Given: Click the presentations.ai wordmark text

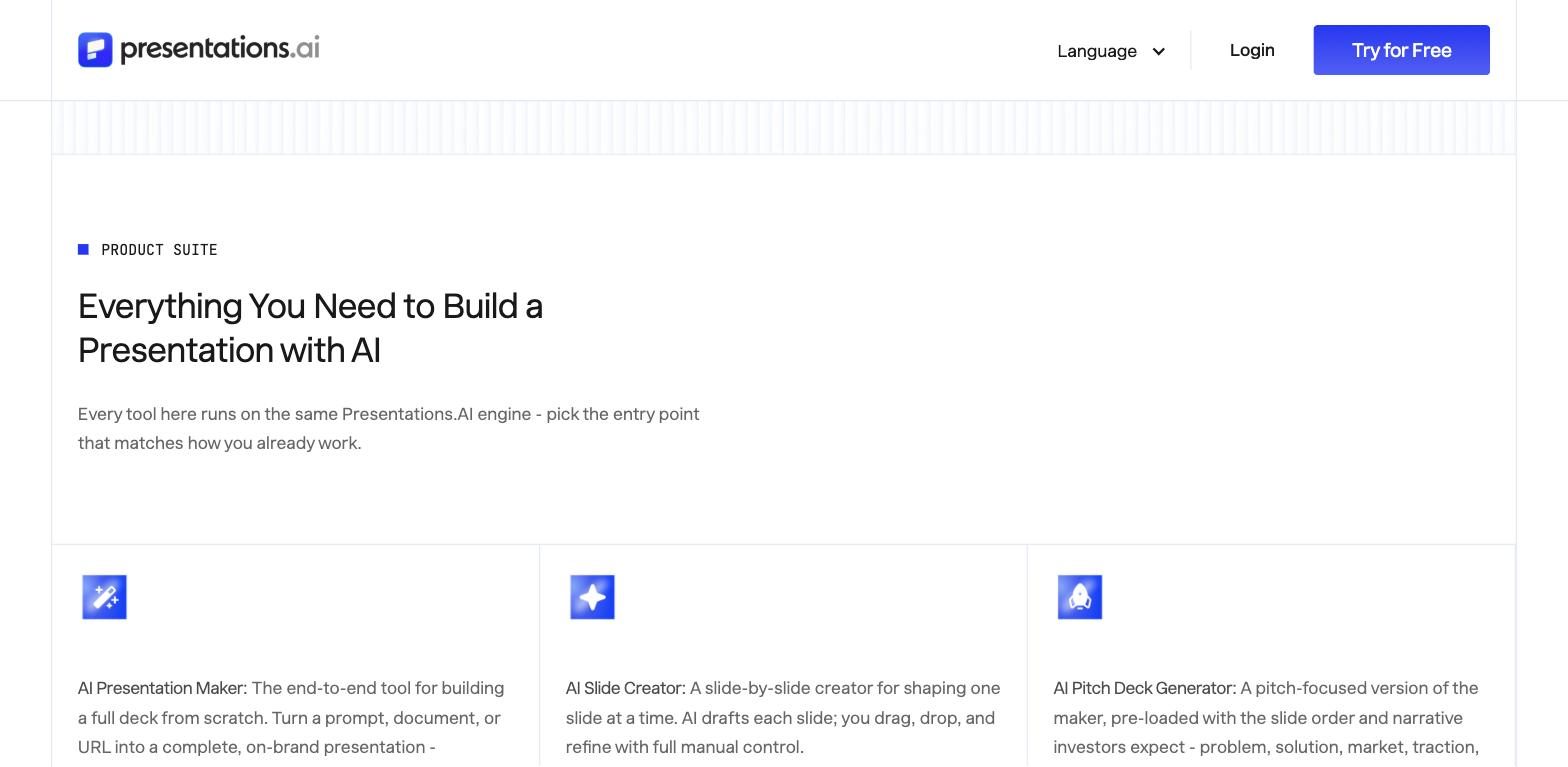Looking at the screenshot, I should (x=220, y=49).
